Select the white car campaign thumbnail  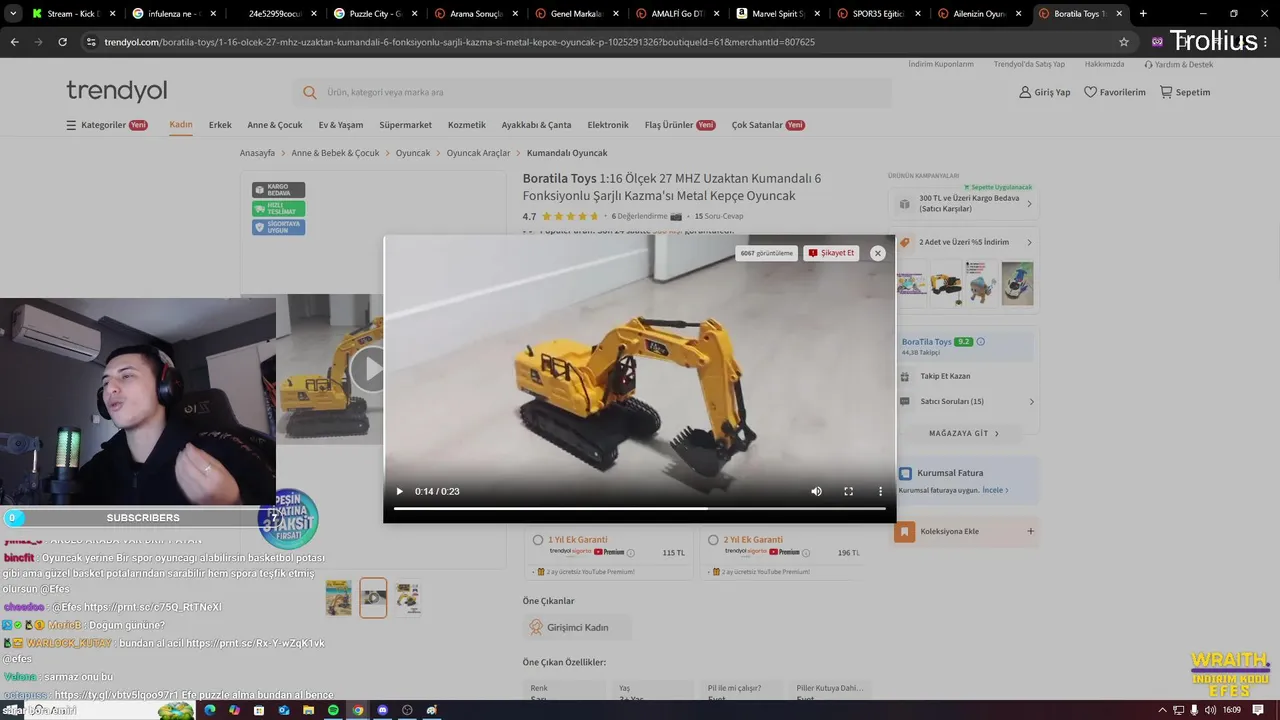(x=1018, y=284)
